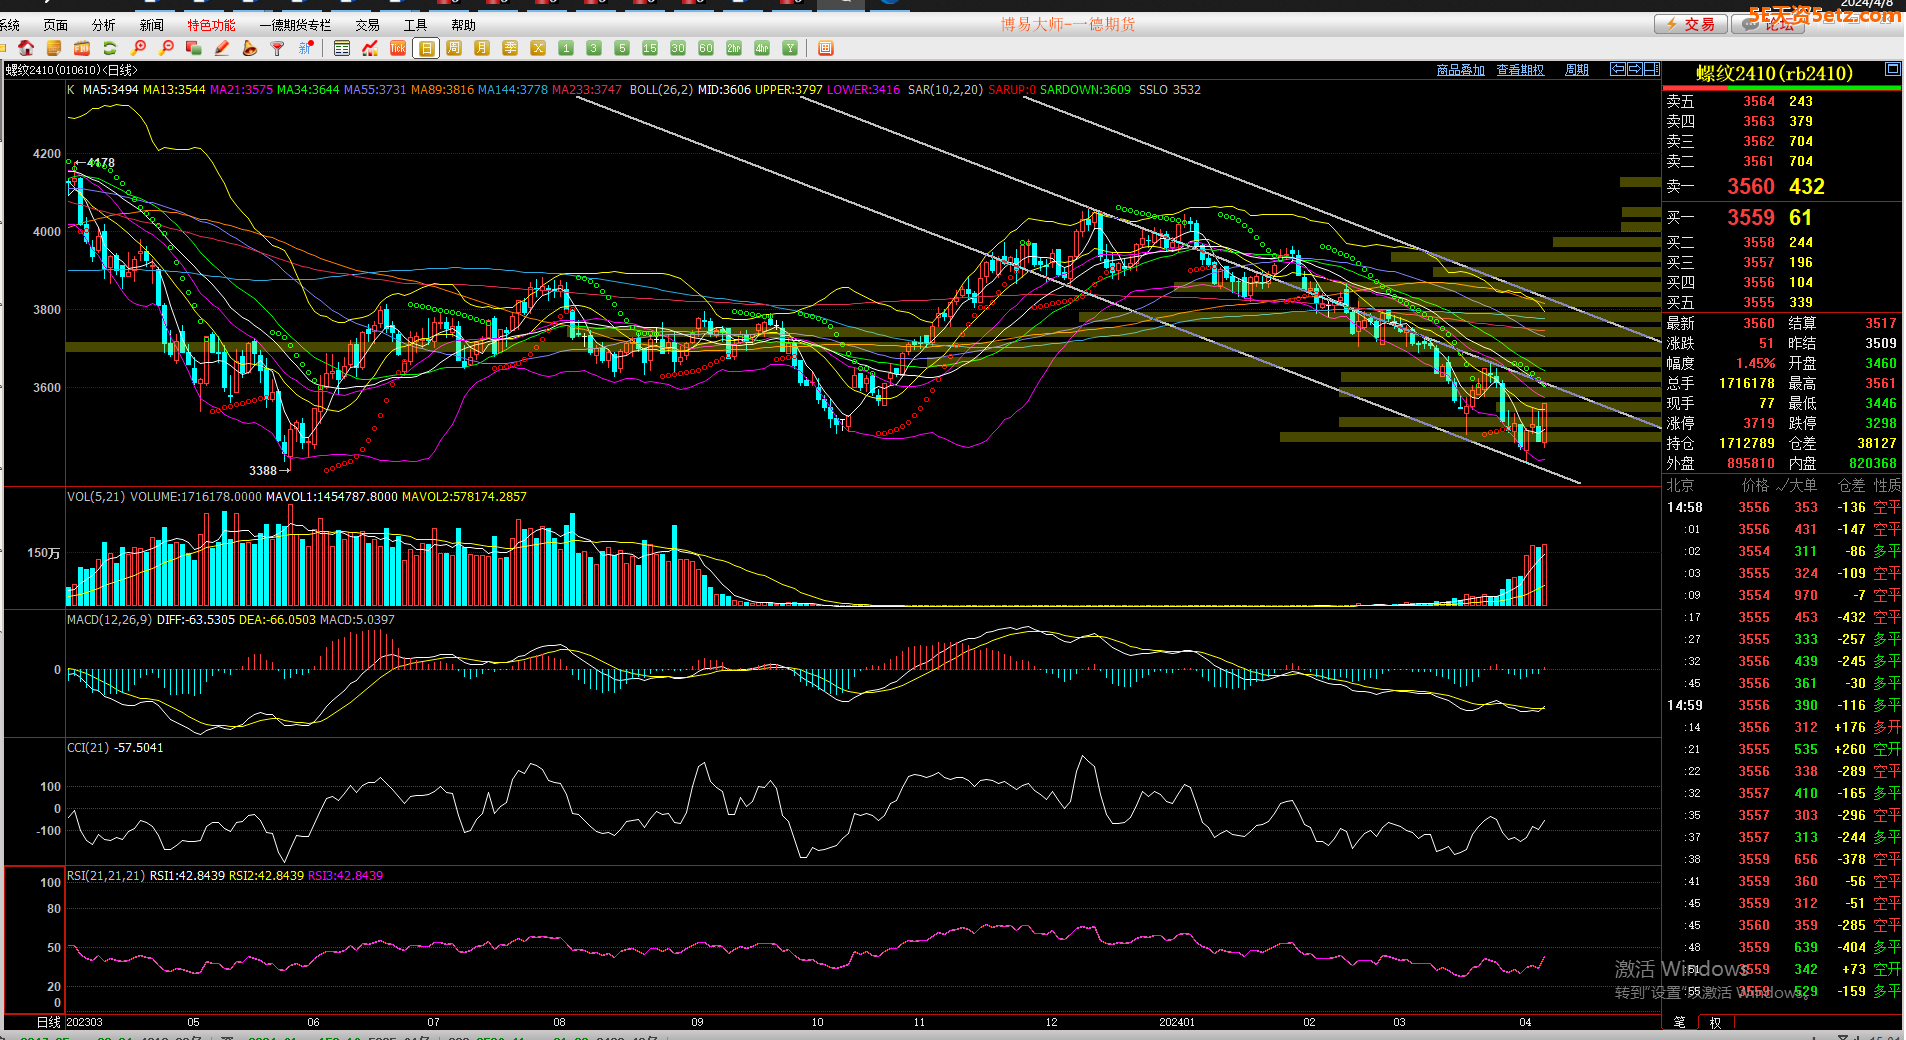Viewport: 1906px width, 1040px height.
Task: Toggle the 15-minute period button
Action: (x=650, y=48)
